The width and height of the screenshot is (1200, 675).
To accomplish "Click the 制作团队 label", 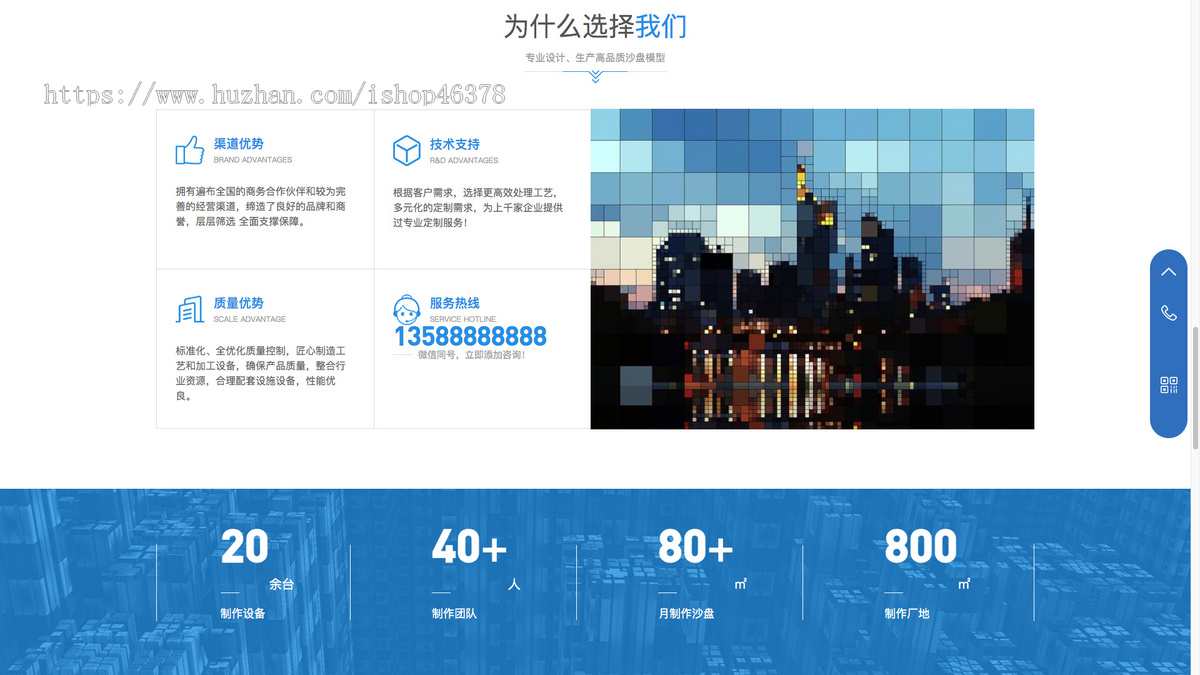I will click(x=454, y=614).
